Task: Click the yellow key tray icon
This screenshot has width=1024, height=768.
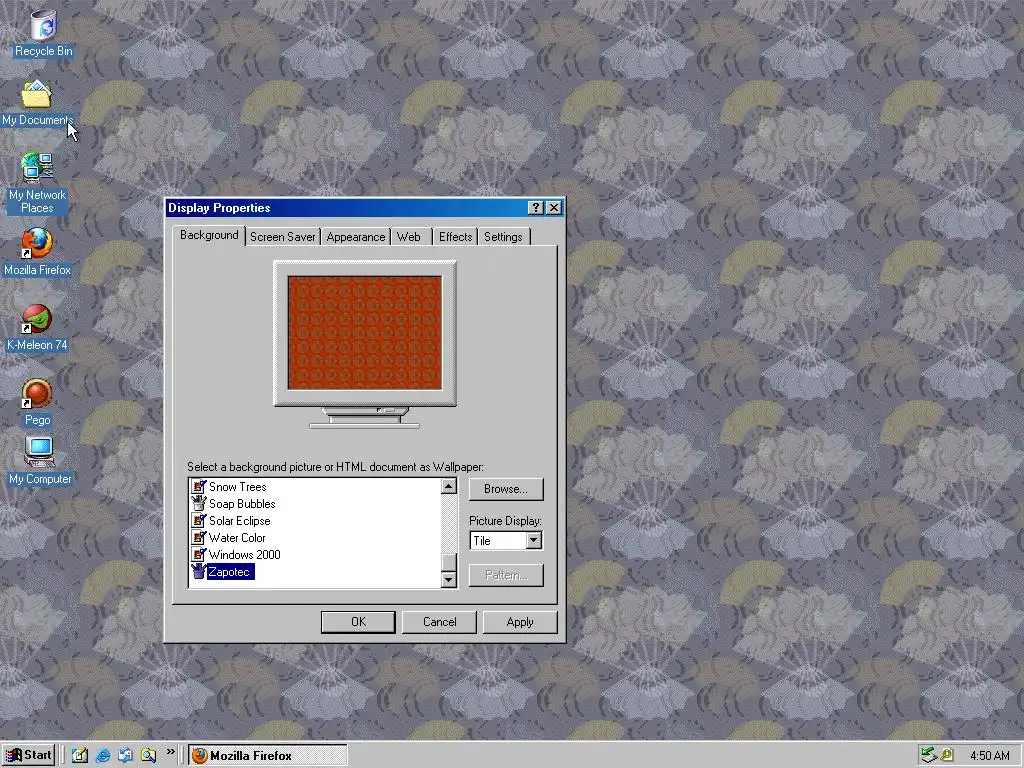Action: tap(946, 756)
